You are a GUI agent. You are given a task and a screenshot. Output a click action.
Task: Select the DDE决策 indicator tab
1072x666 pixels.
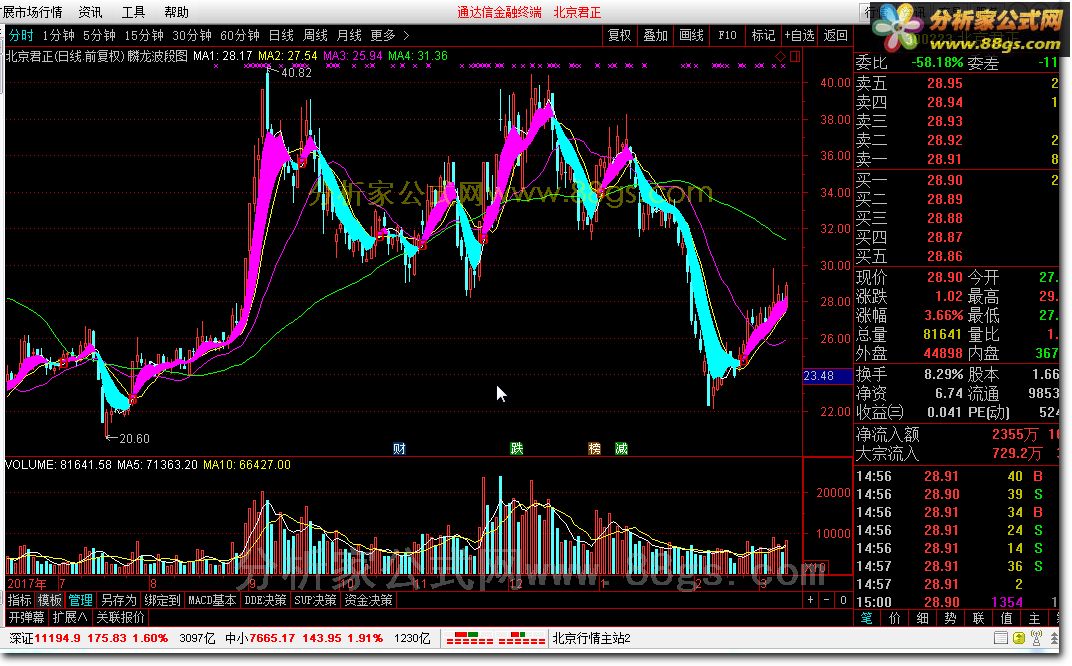265,600
